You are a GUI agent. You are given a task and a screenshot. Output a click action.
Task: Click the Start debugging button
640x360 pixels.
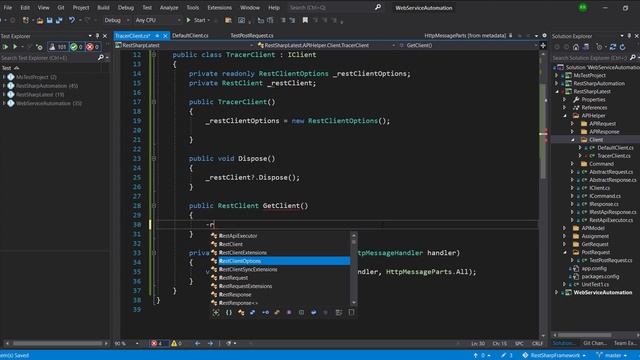coord(198,20)
